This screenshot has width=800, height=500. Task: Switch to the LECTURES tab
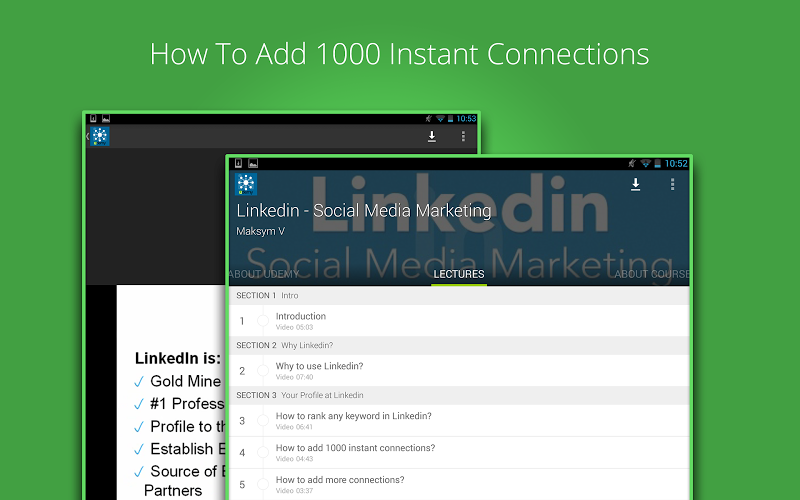coord(459,274)
